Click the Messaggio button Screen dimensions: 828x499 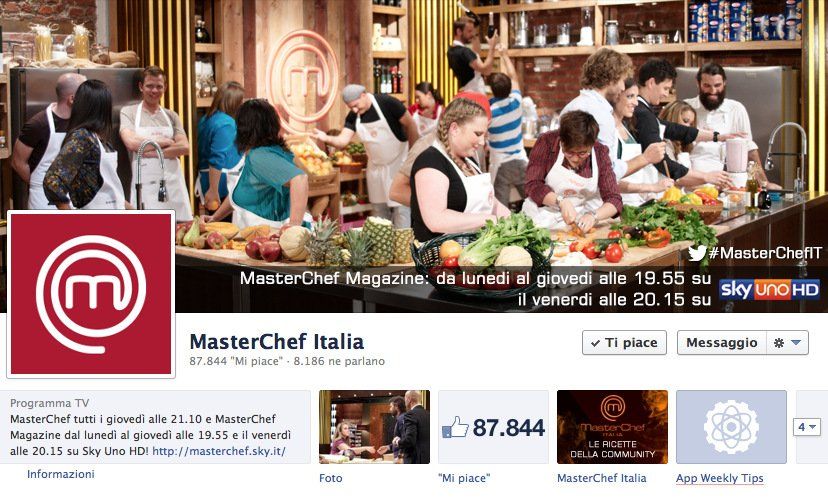click(721, 343)
